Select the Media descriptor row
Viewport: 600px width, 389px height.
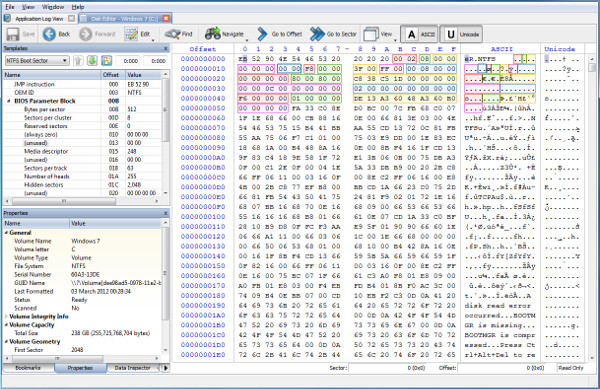coord(83,151)
